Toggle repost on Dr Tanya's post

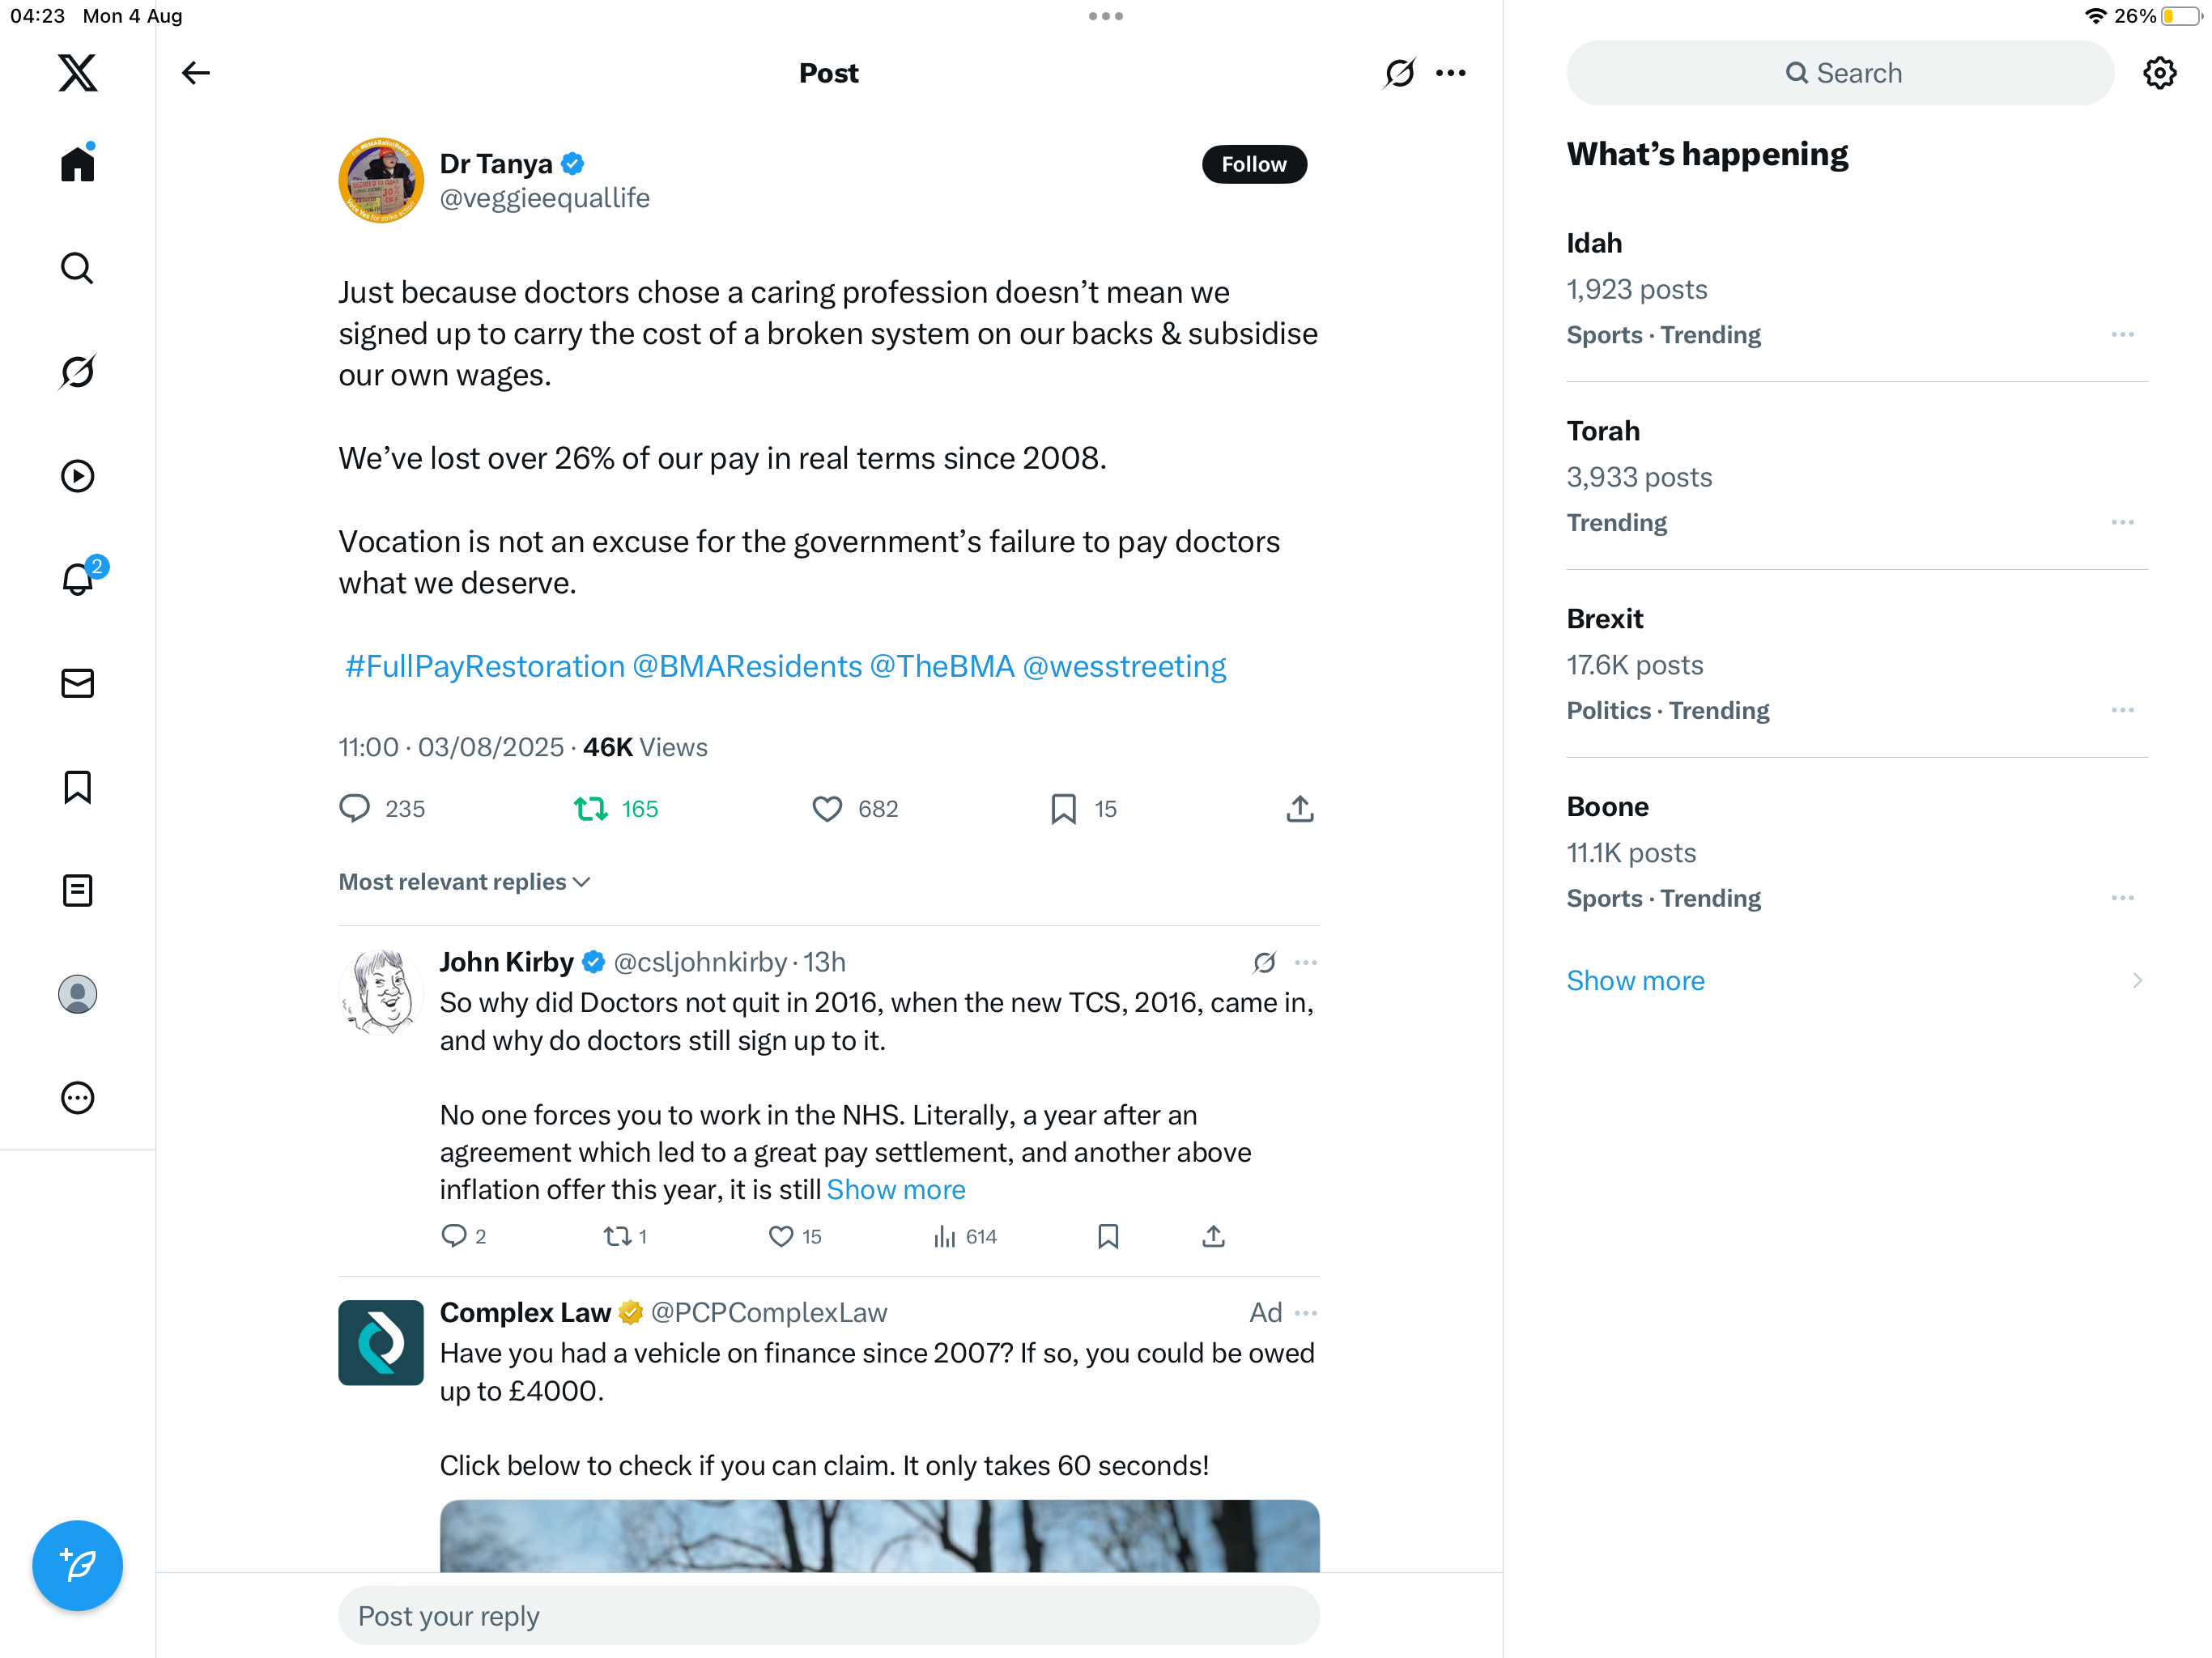(x=591, y=809)
